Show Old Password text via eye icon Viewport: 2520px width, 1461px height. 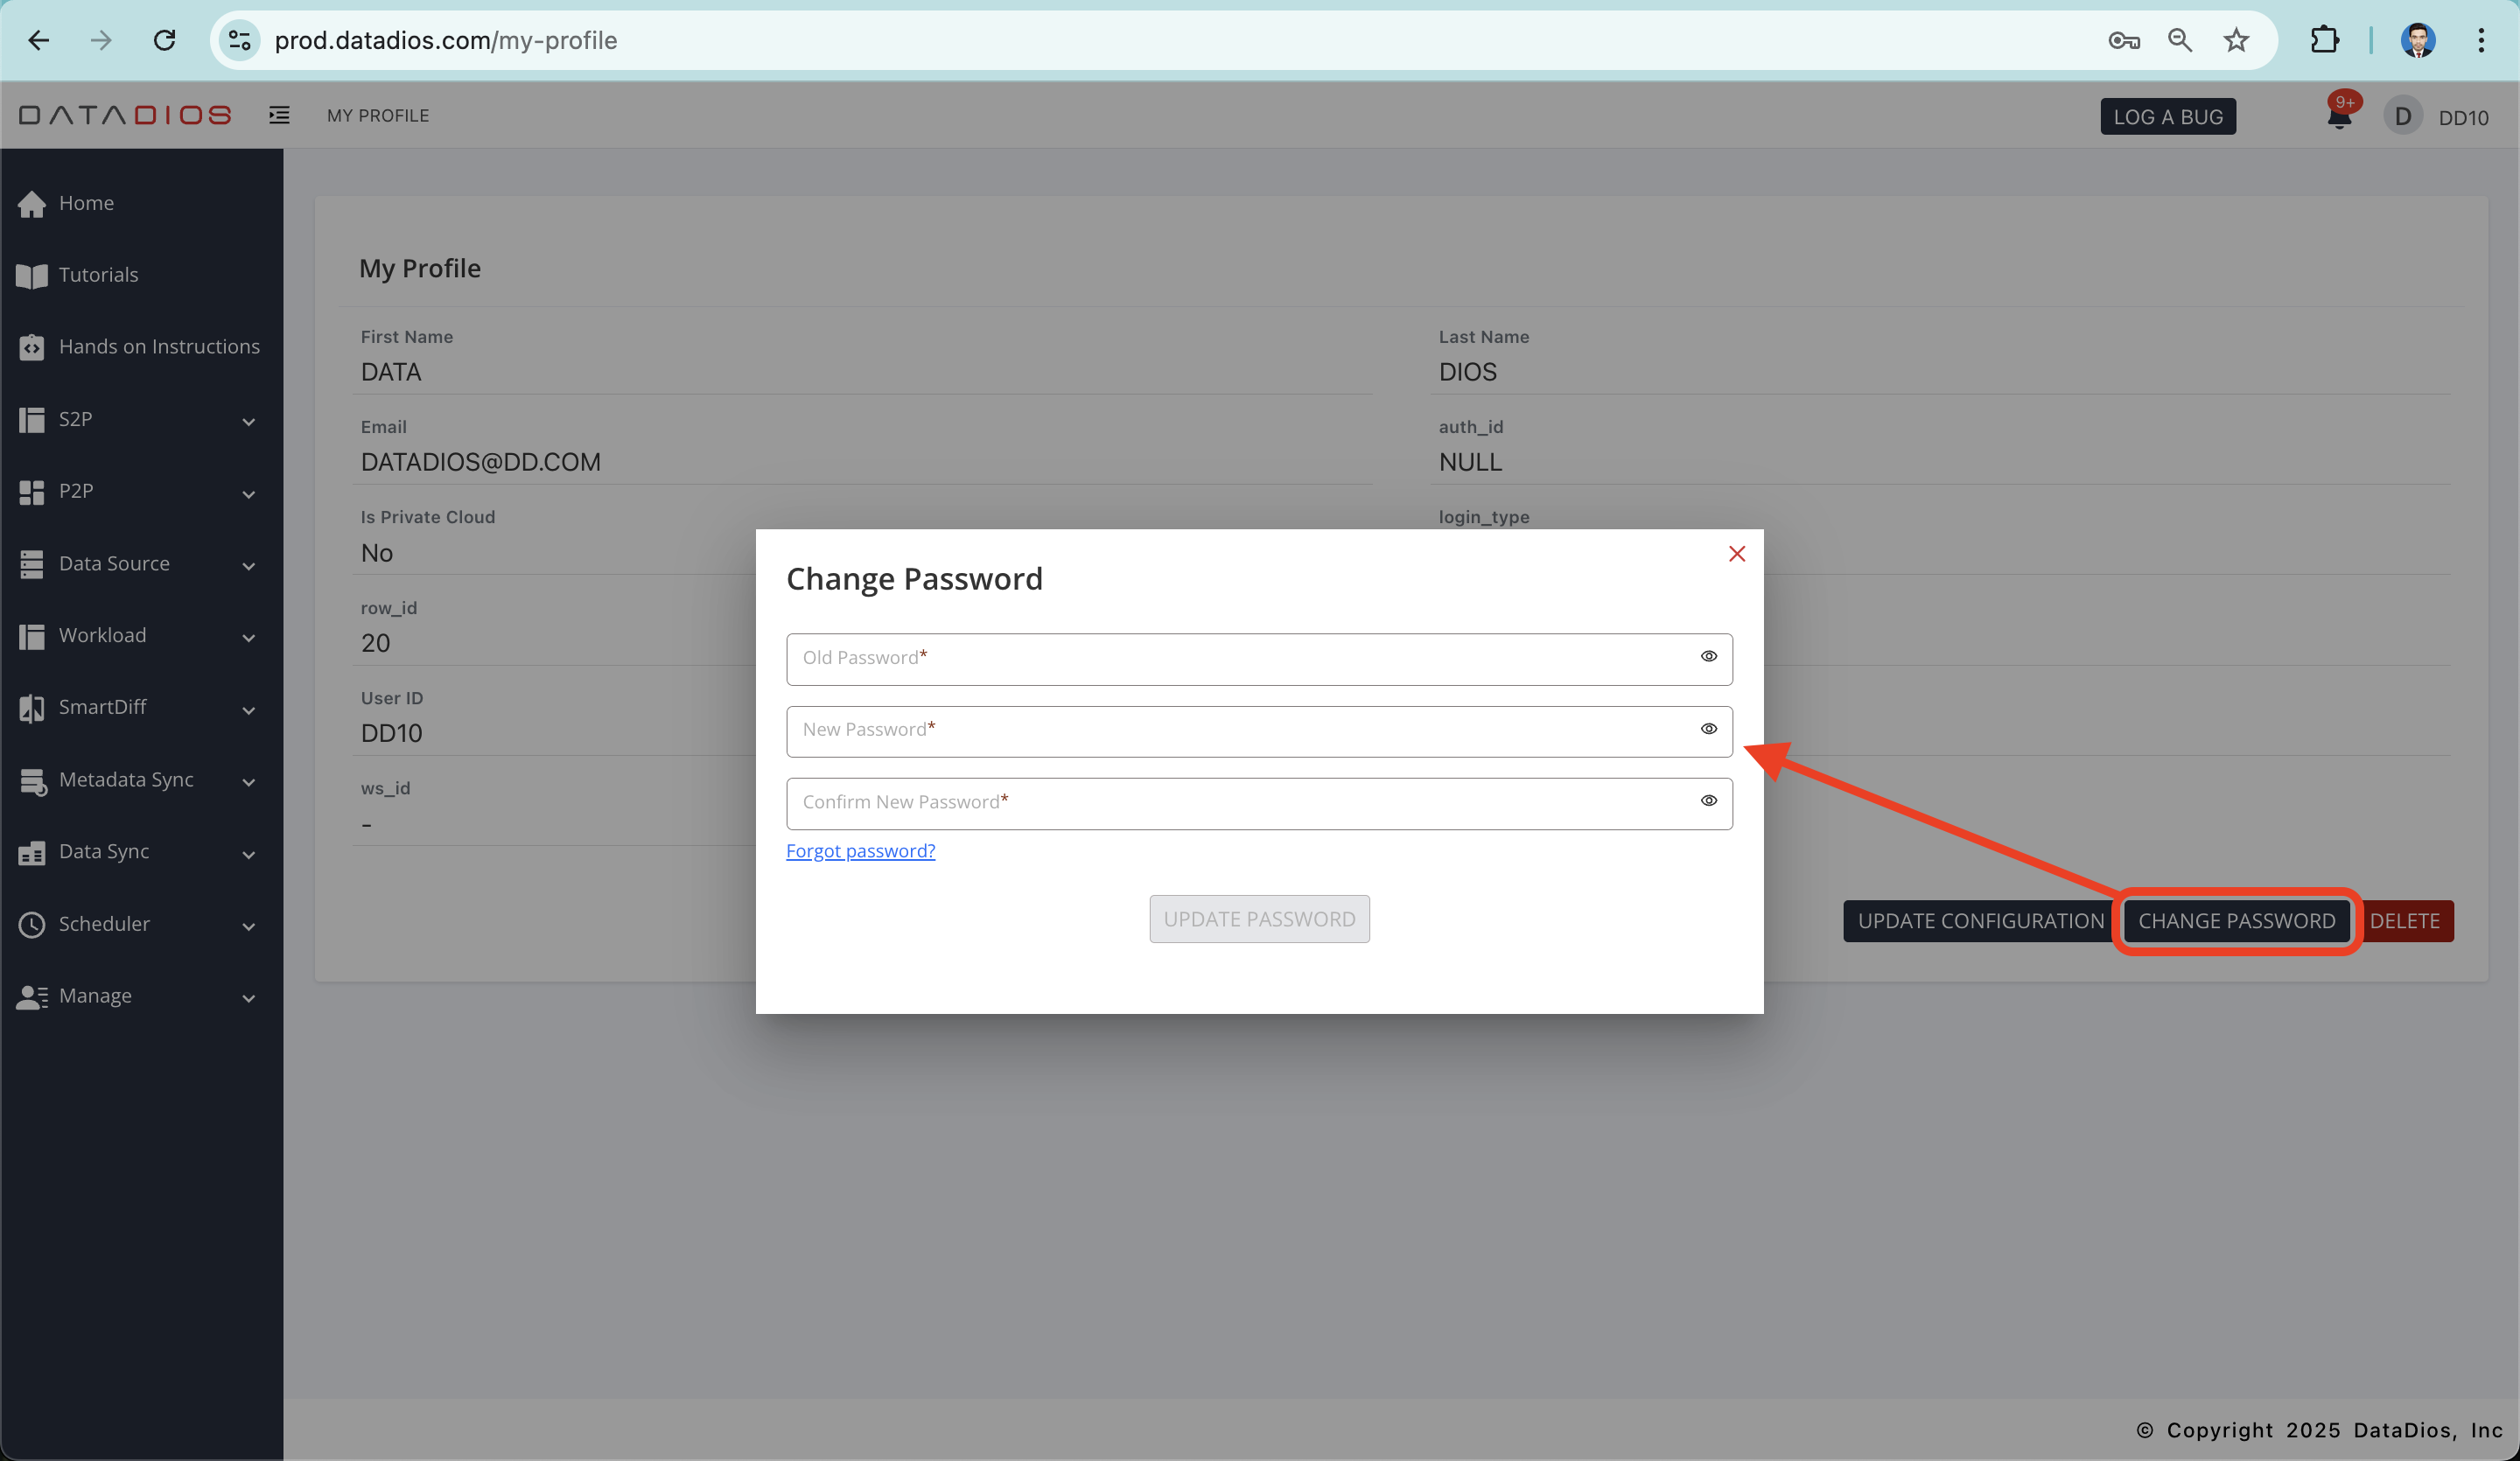[x=1708, y=657]
